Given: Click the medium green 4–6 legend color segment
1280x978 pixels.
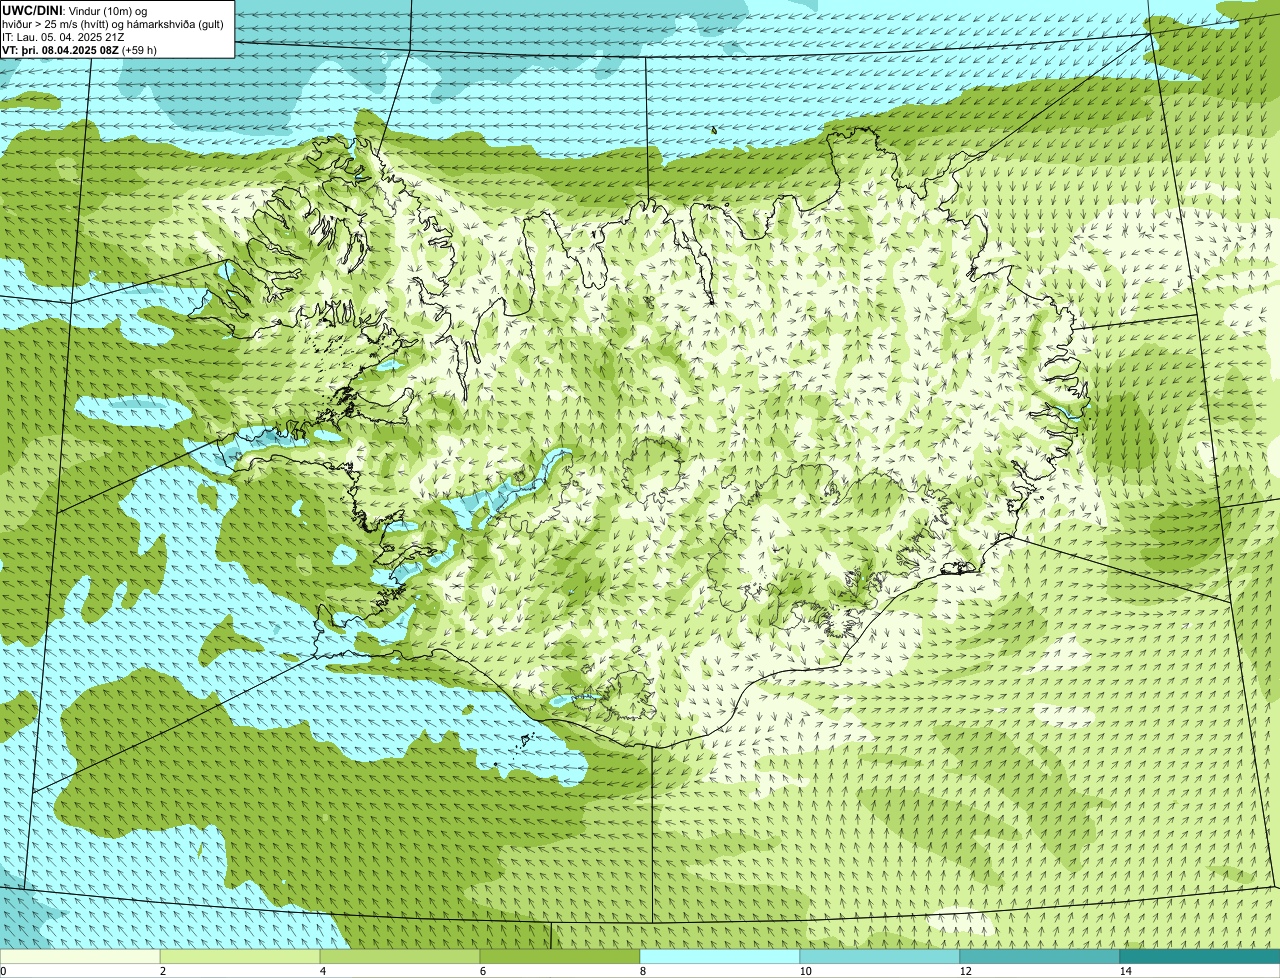Looking at the screenshot, I should (x=400, y=957).
